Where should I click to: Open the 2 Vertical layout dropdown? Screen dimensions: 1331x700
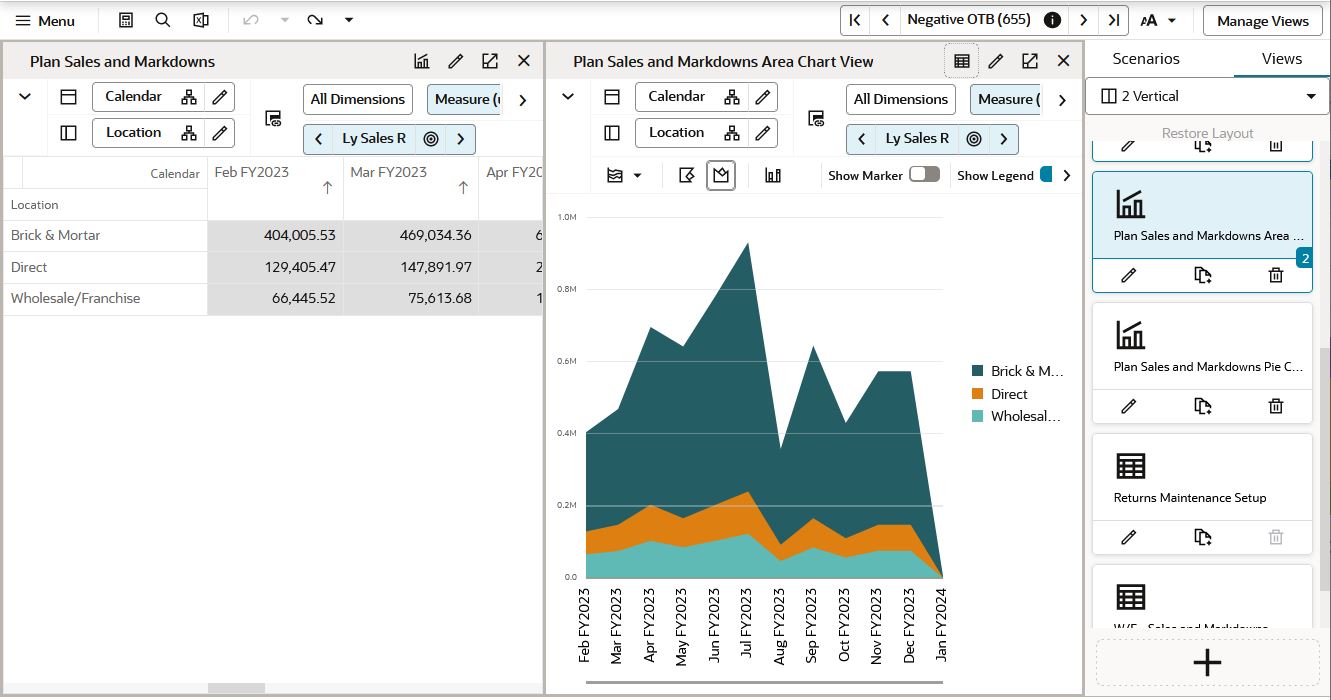[1207, 96]
